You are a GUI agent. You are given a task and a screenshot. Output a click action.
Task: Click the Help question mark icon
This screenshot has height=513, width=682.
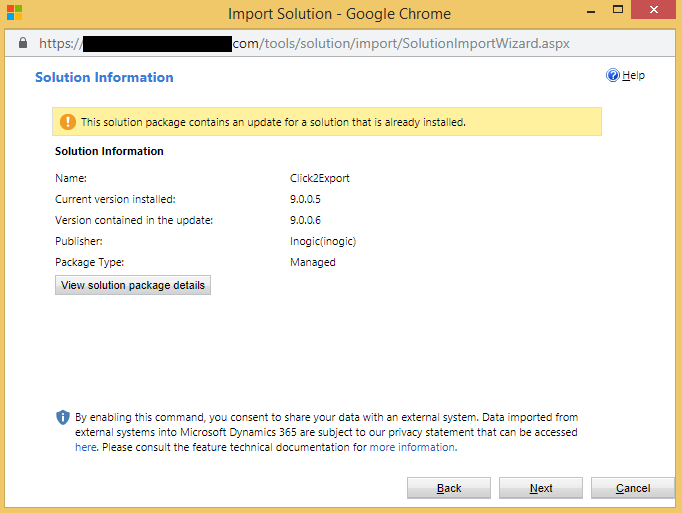tap(612, 75)
